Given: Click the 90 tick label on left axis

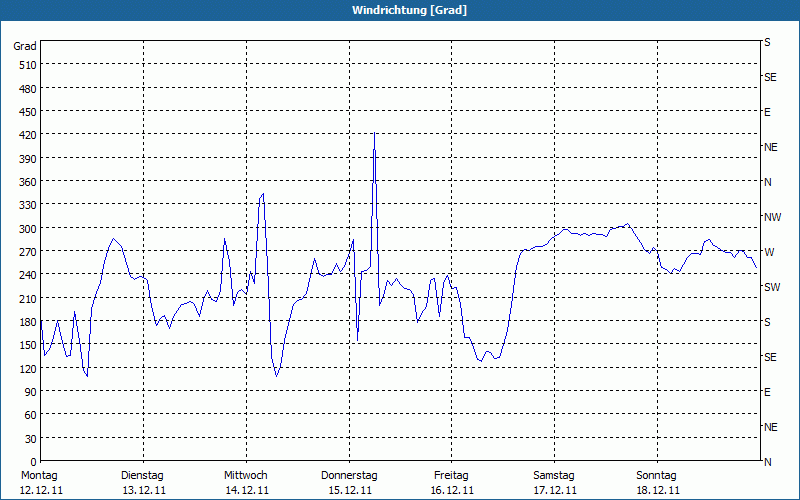Looking at the screenshot, I should point(29,392).
